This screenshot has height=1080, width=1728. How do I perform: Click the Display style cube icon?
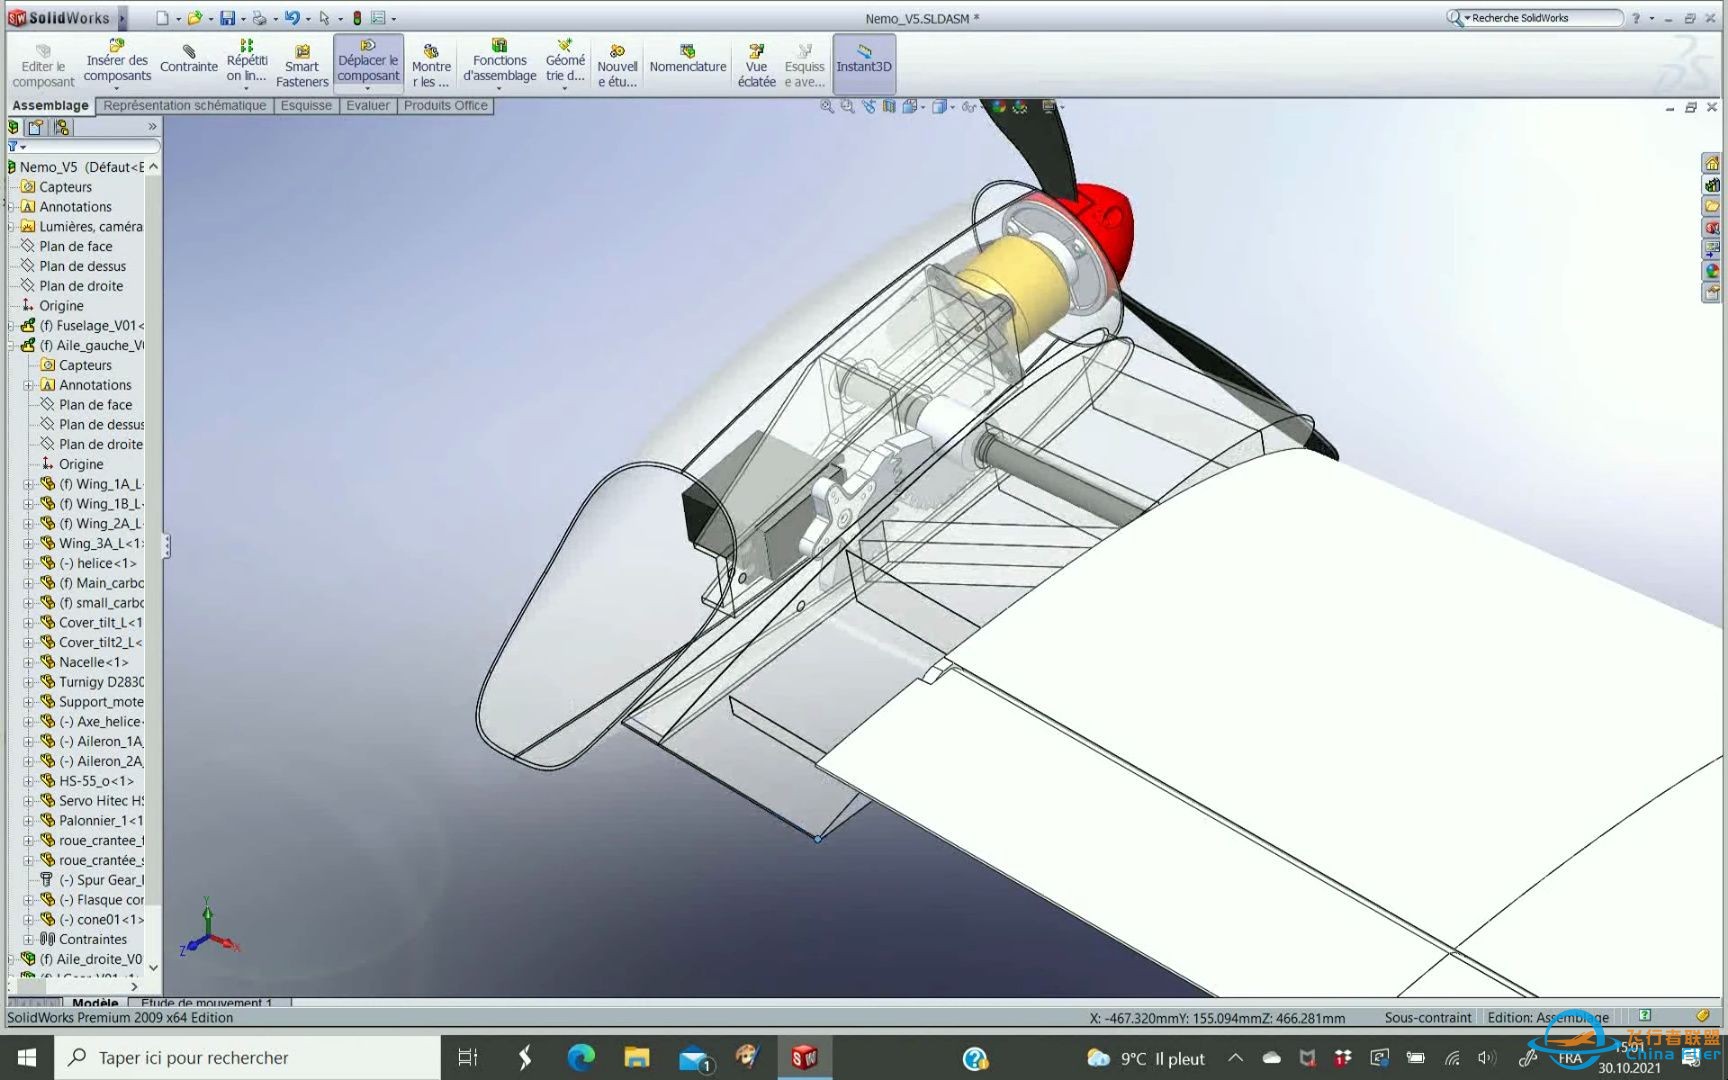(939, 106)
